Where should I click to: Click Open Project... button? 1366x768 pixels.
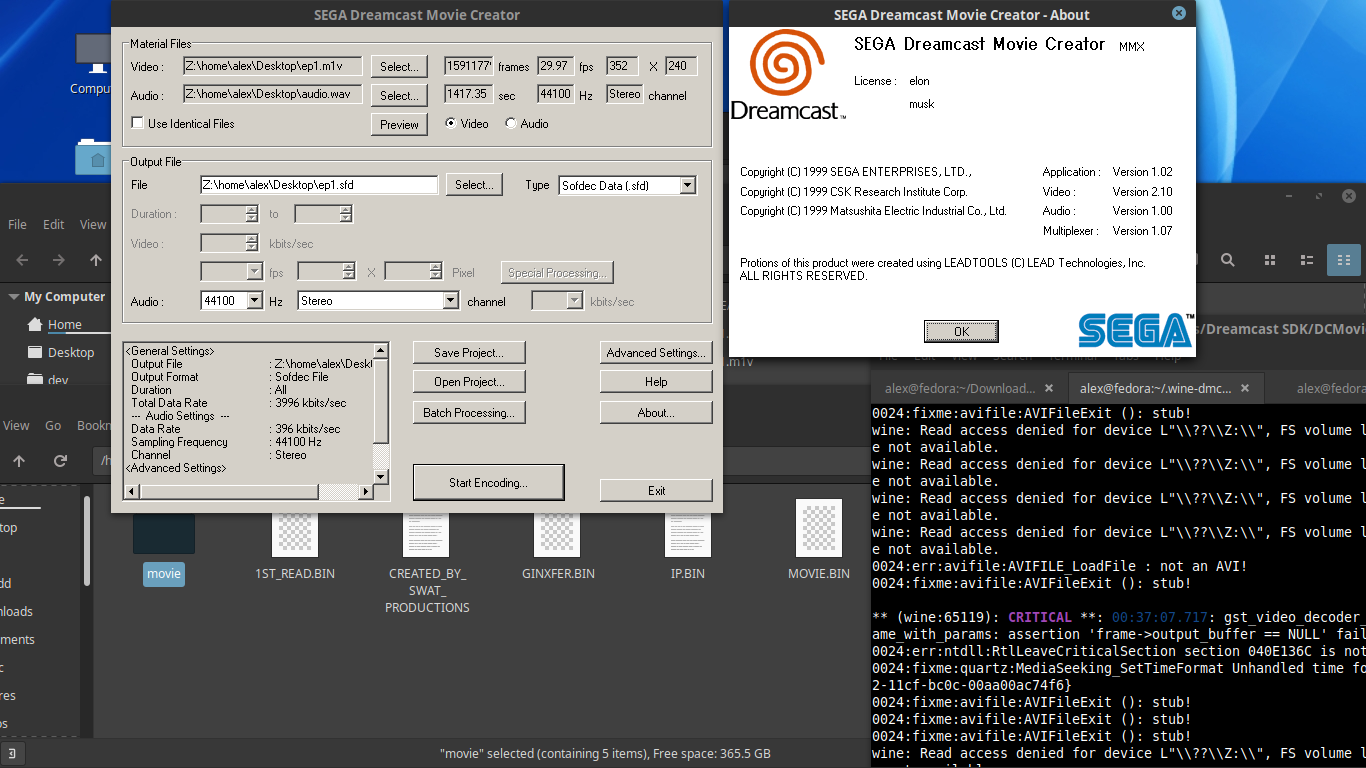coord(468,382)
